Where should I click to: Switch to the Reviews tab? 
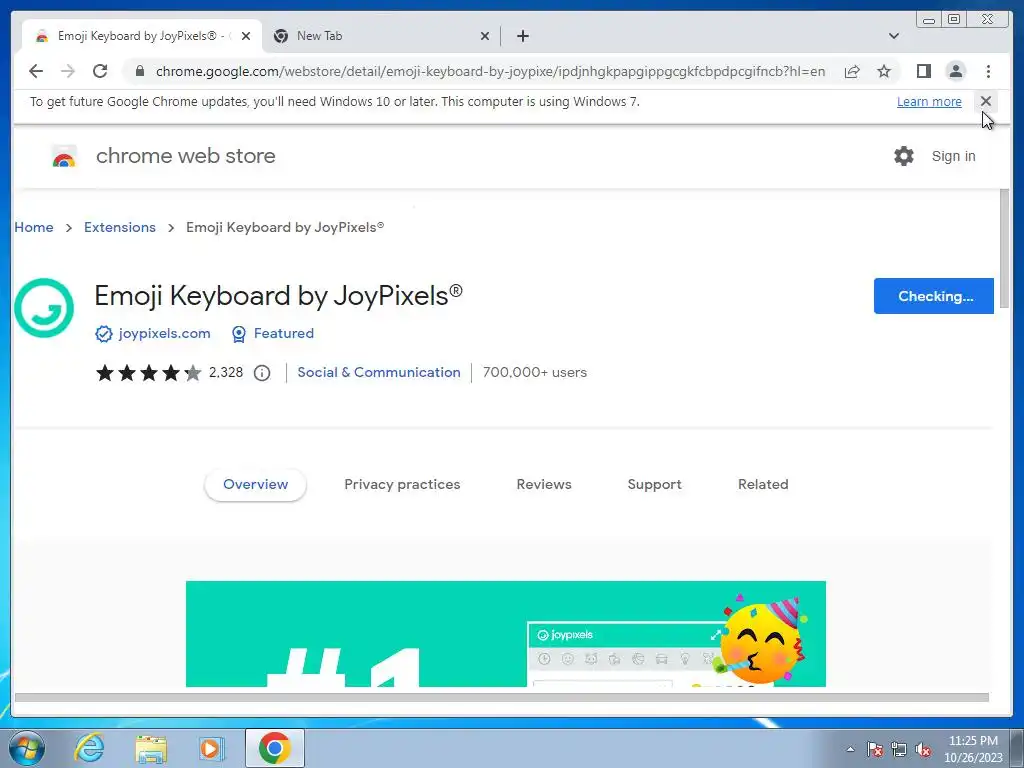coord(544,485)
